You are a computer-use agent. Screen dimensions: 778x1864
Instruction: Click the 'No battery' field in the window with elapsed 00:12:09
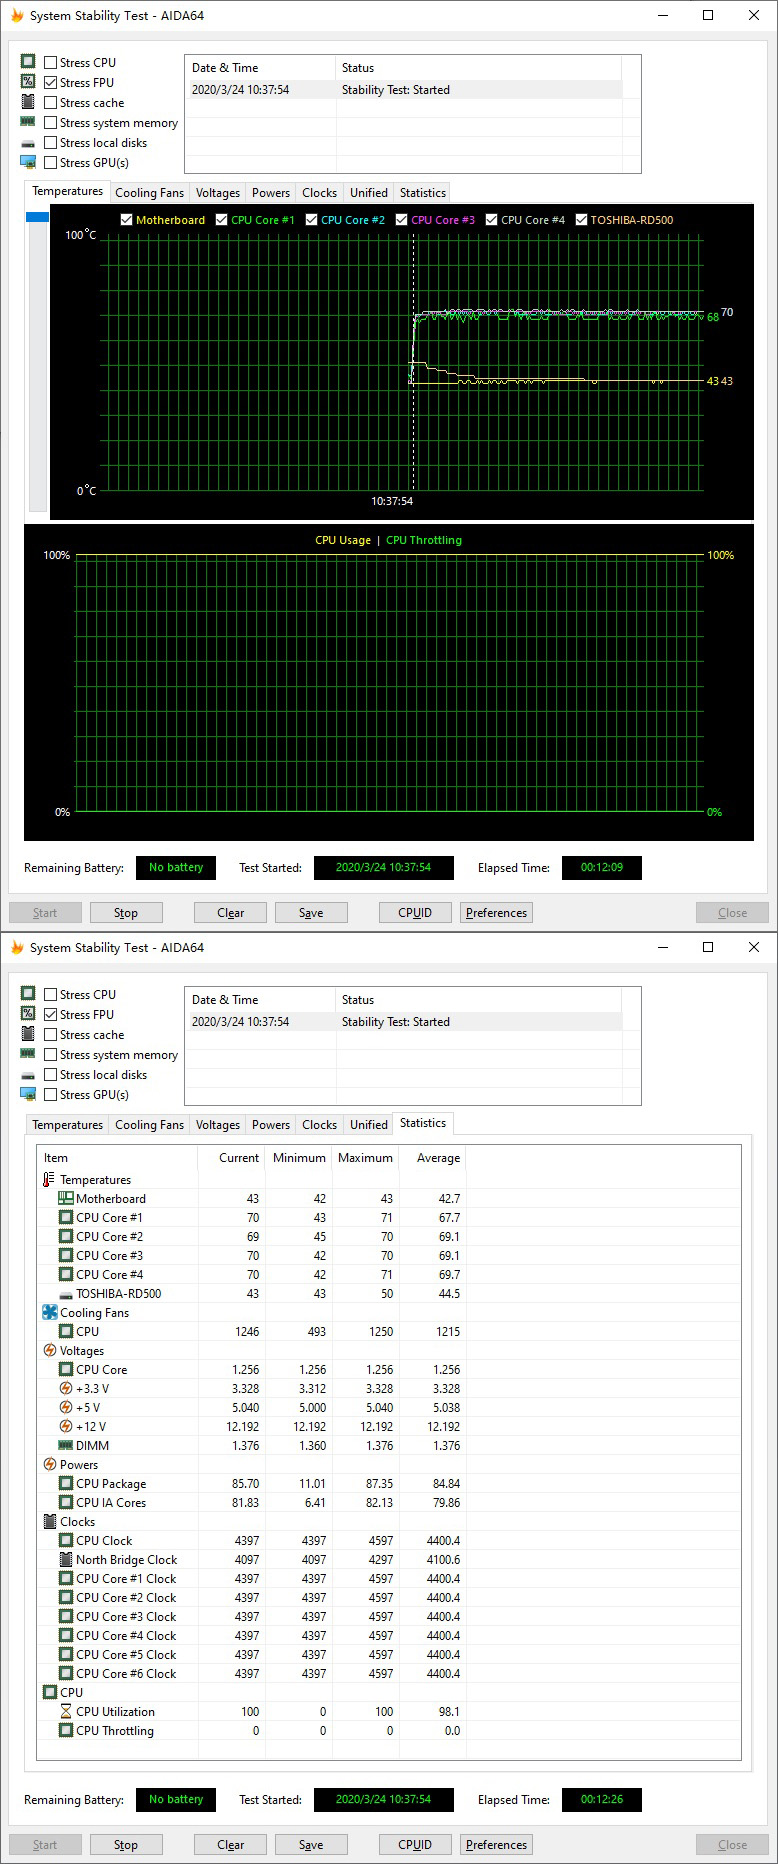pyautogui.click(x=176, y=867)
